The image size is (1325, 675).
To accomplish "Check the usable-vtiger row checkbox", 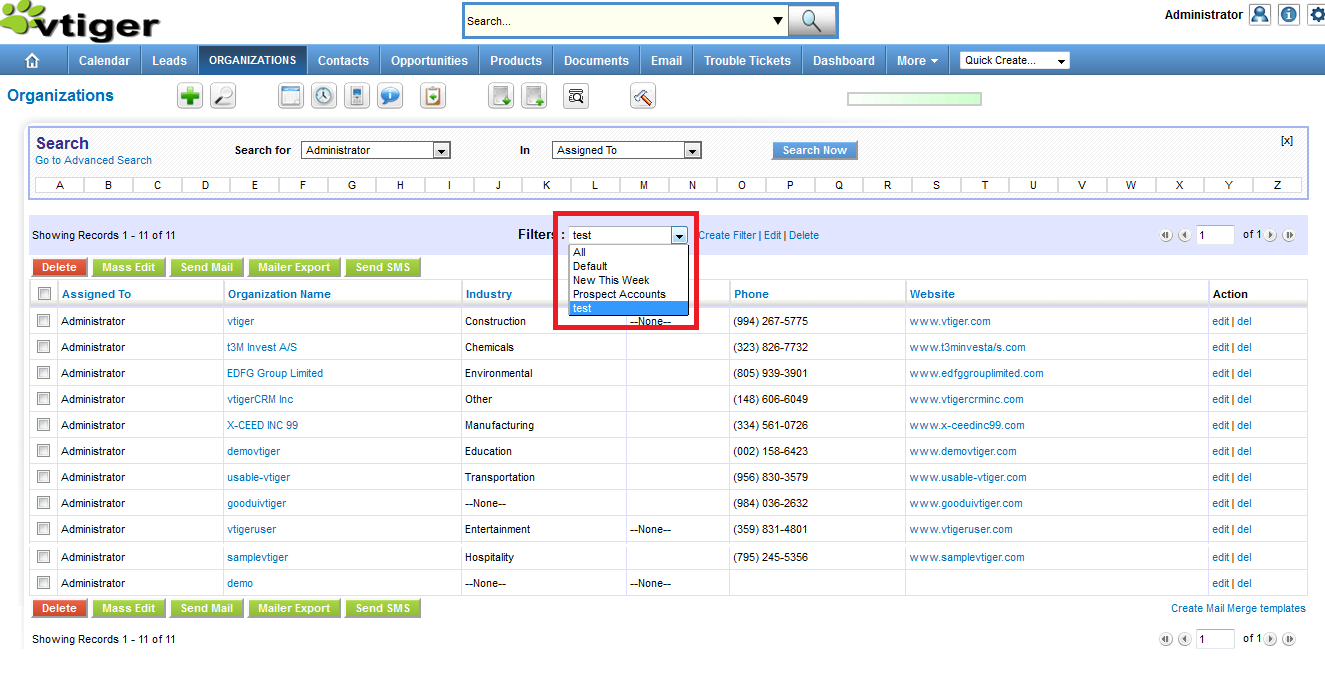I will point(44,477).
